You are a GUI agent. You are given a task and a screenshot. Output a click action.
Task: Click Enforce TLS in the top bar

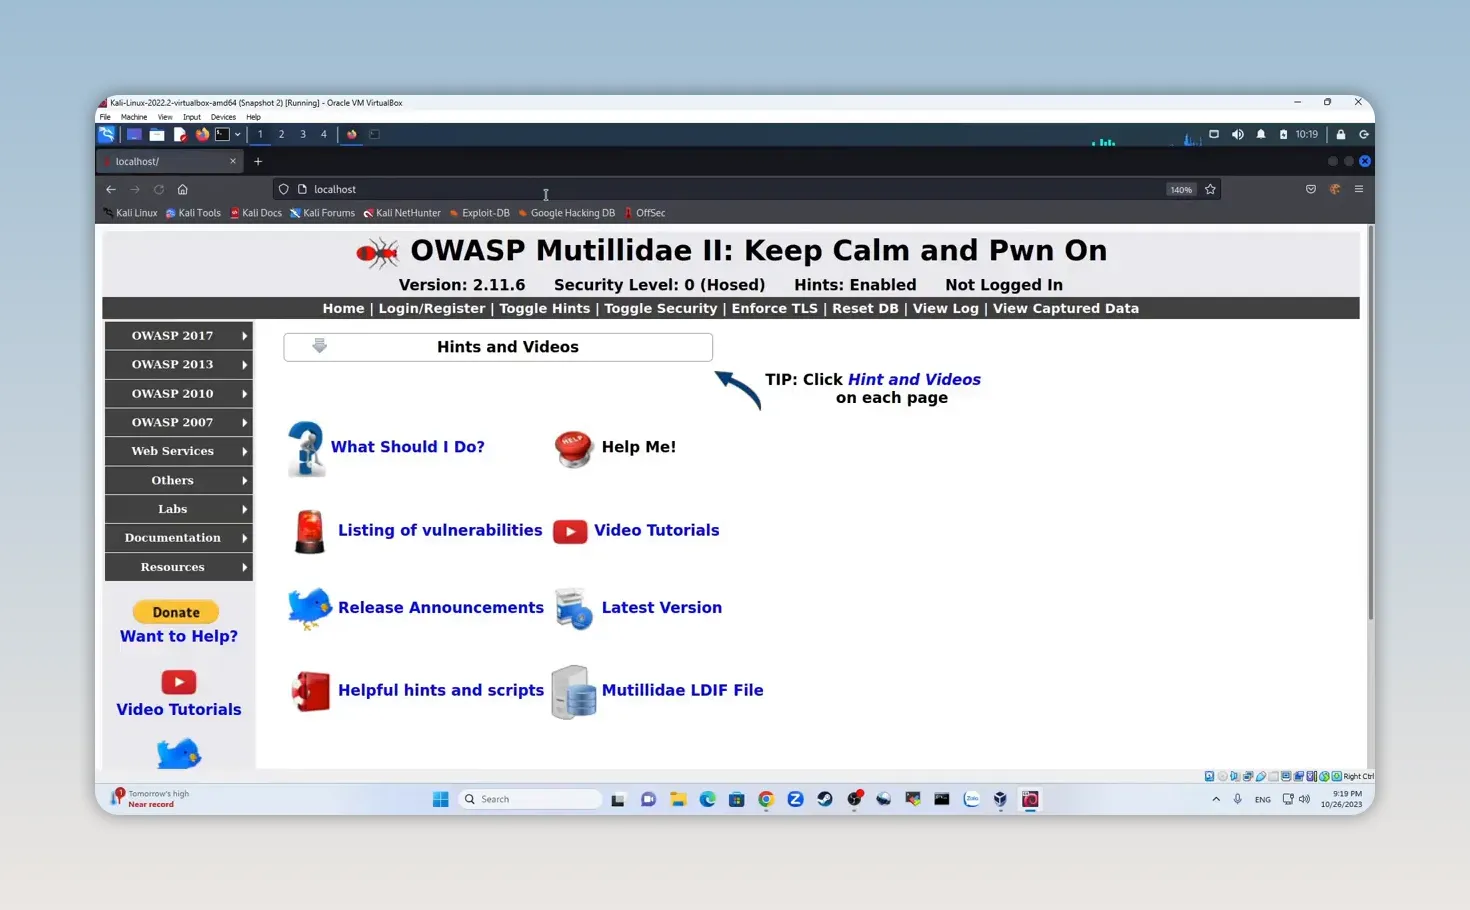pyautogui.click(x=775, y=308)
